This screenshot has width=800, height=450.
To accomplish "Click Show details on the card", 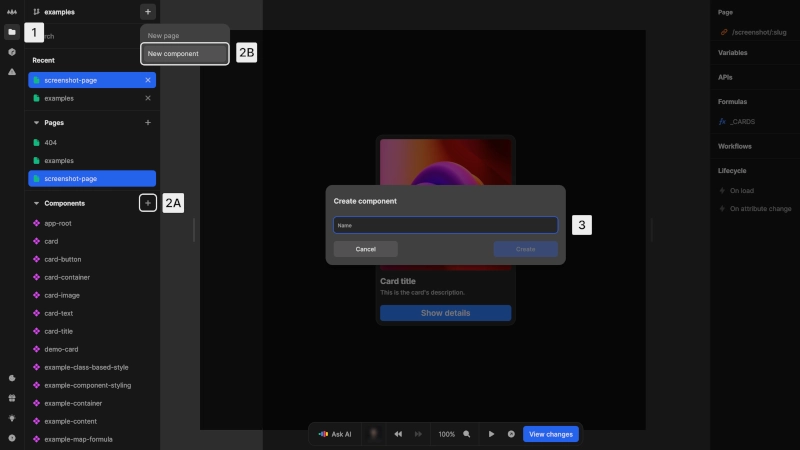I will tap(445, 313).
